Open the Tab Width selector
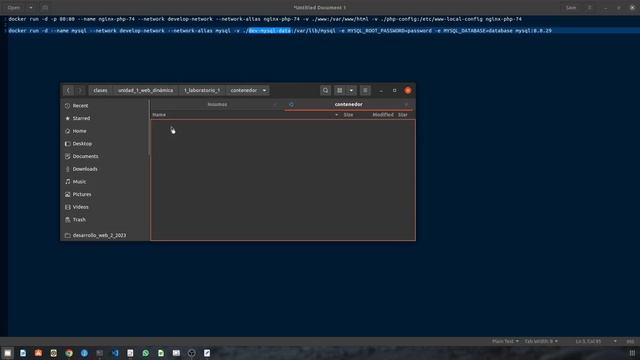 point(541,341)
